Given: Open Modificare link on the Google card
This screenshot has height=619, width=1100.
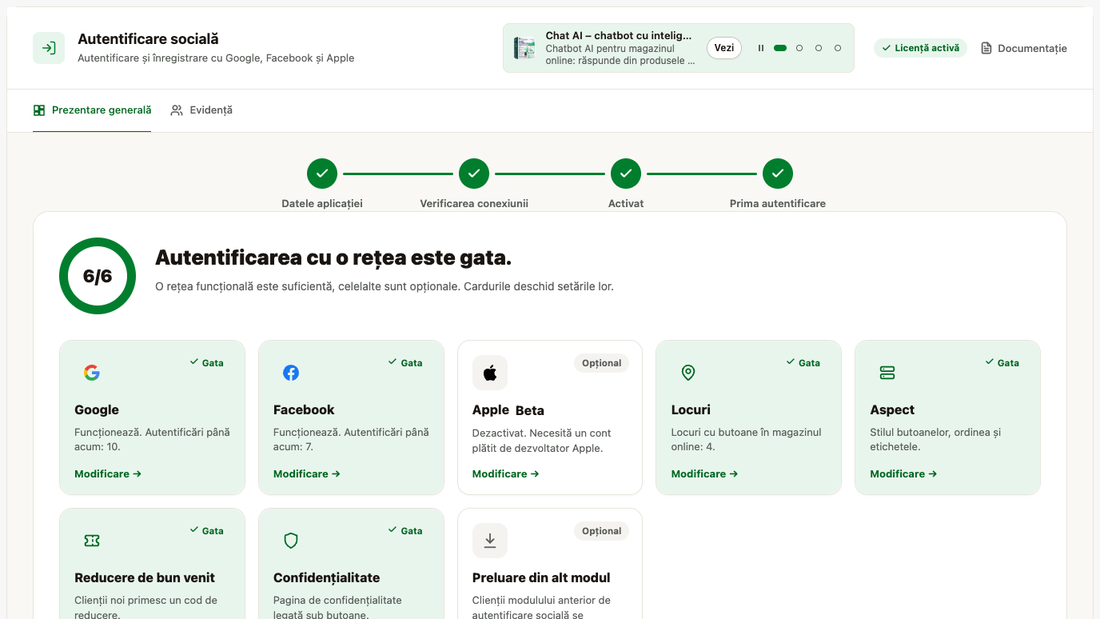Looking at the screenshot, I should tap(108, 474).
